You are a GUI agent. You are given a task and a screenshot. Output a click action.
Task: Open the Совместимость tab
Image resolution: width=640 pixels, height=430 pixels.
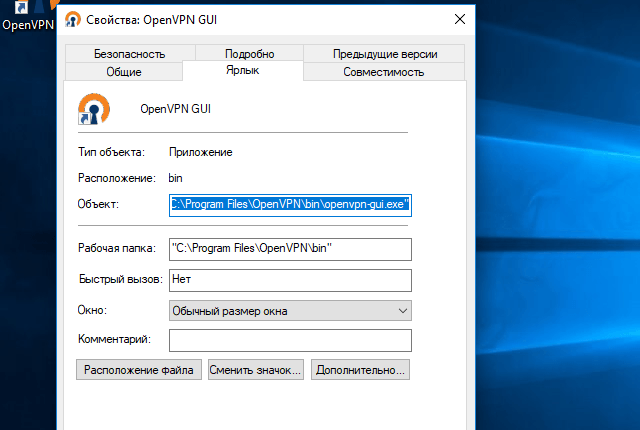click(x=384, y=72)
